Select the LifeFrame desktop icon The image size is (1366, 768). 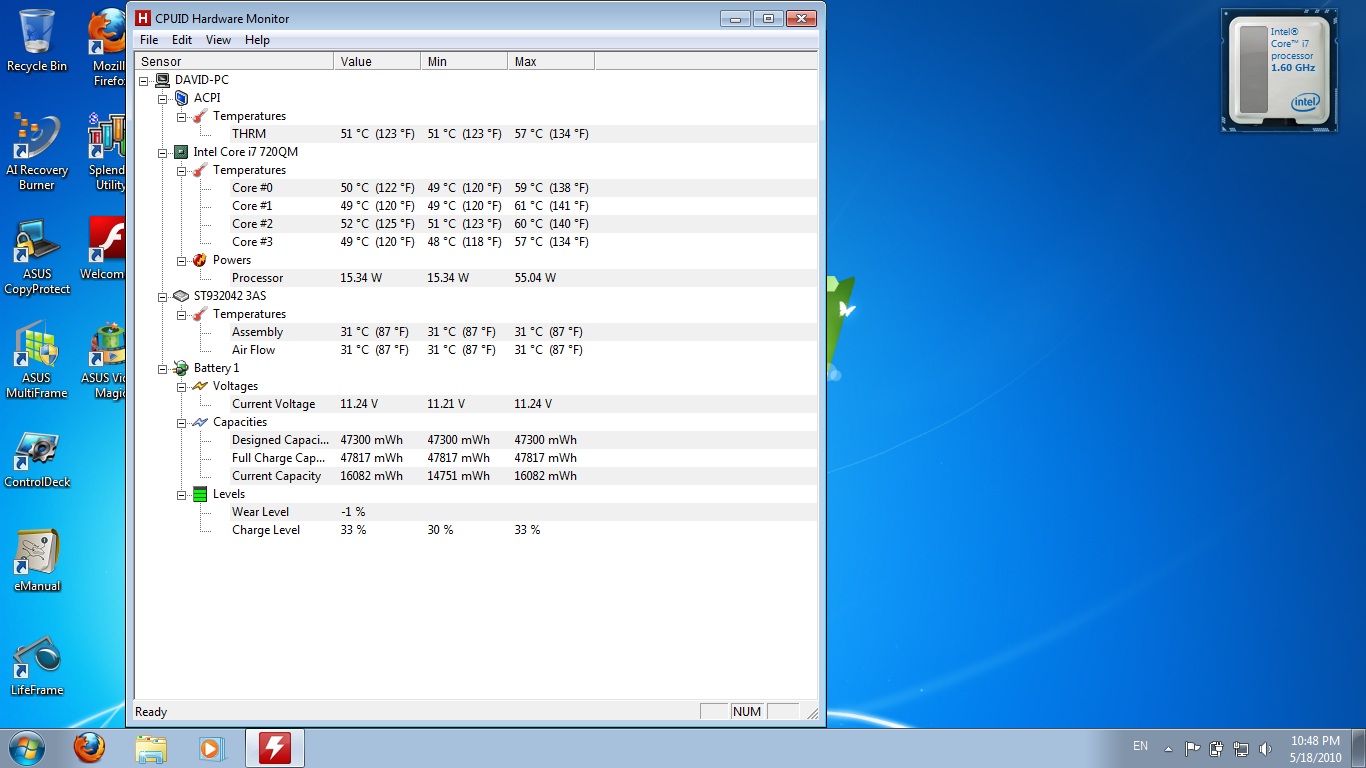pos(37,666)
